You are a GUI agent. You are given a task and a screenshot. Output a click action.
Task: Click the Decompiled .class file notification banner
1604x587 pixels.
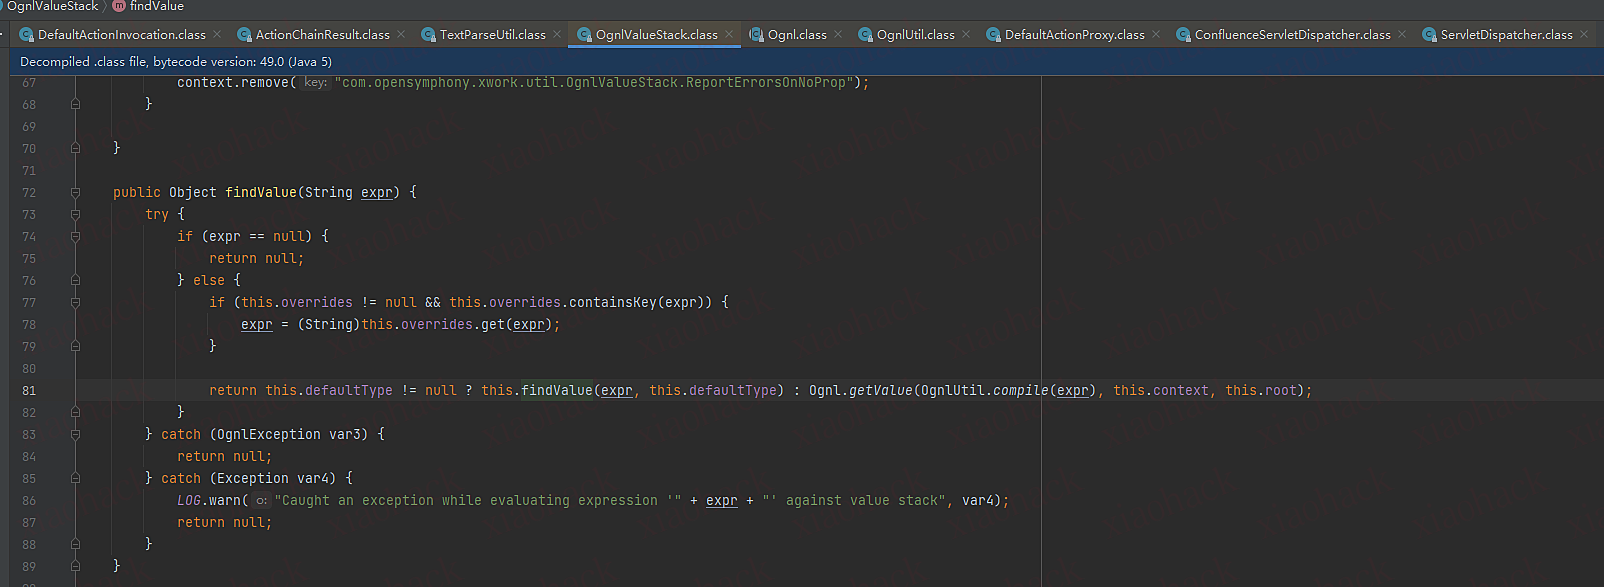[802, 61]
